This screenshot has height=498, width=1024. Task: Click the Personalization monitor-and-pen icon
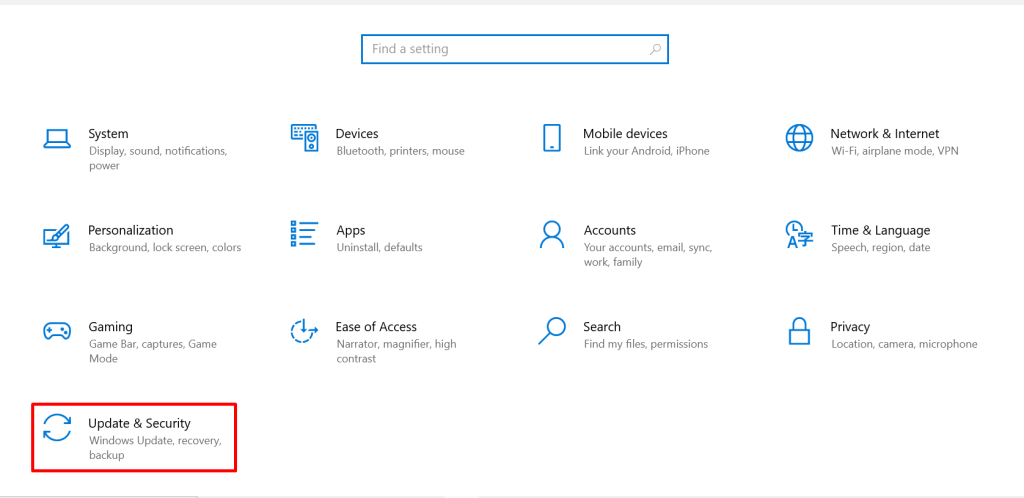click(57, 236)
